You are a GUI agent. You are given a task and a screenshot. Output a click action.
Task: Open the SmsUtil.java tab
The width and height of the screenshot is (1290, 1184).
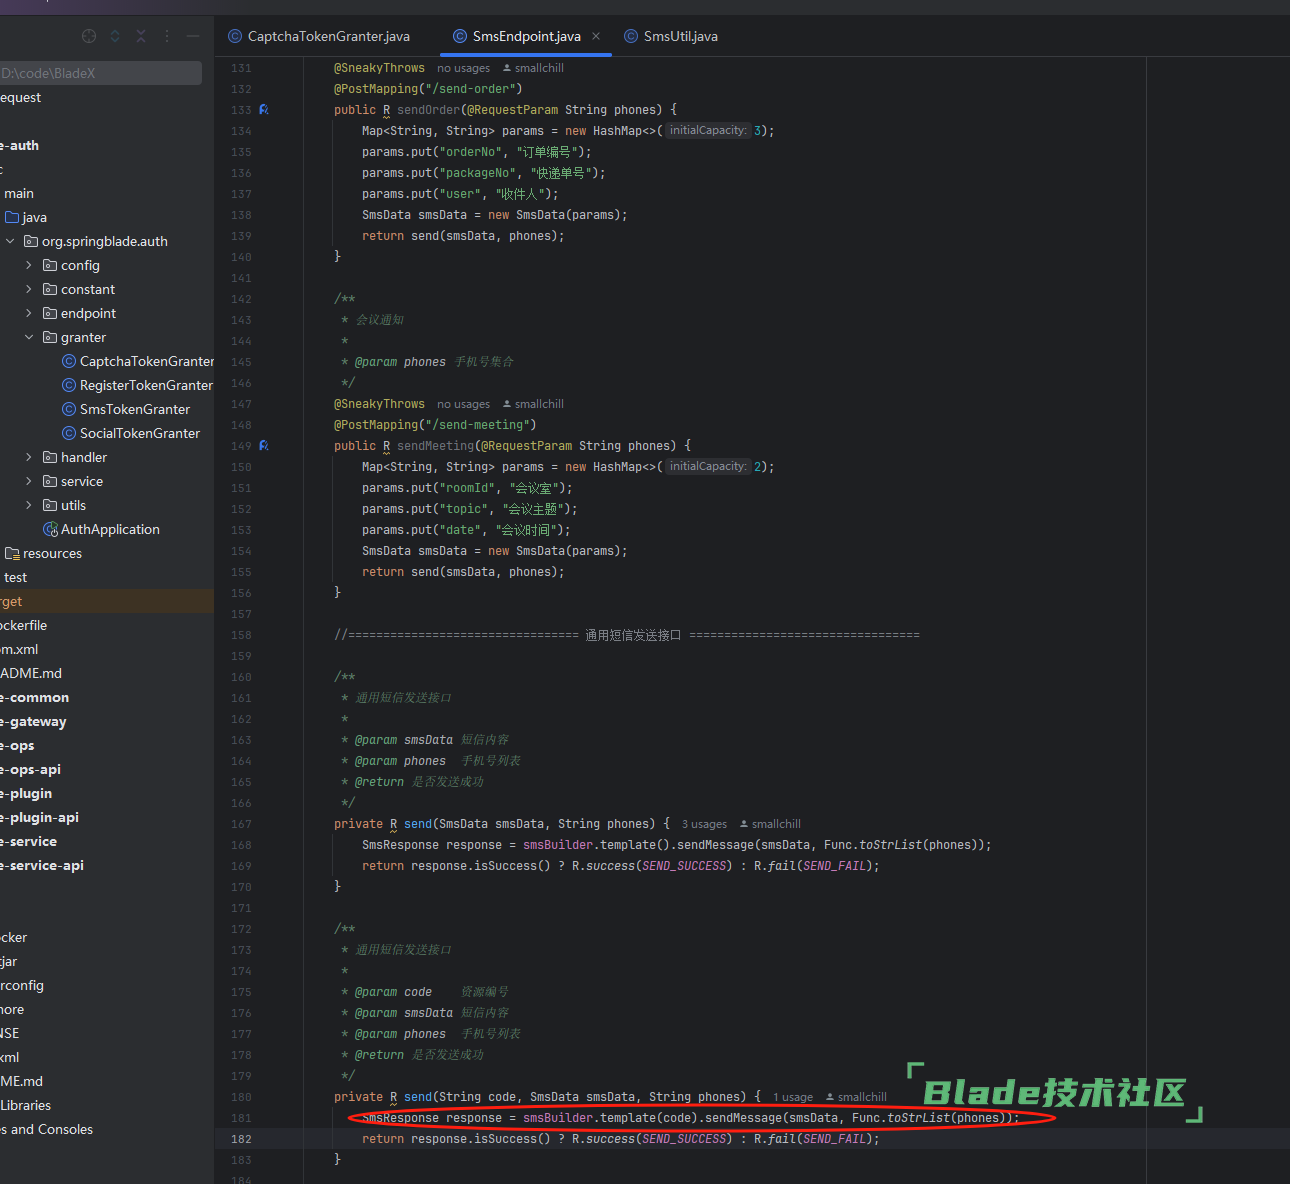pos(671,36)
